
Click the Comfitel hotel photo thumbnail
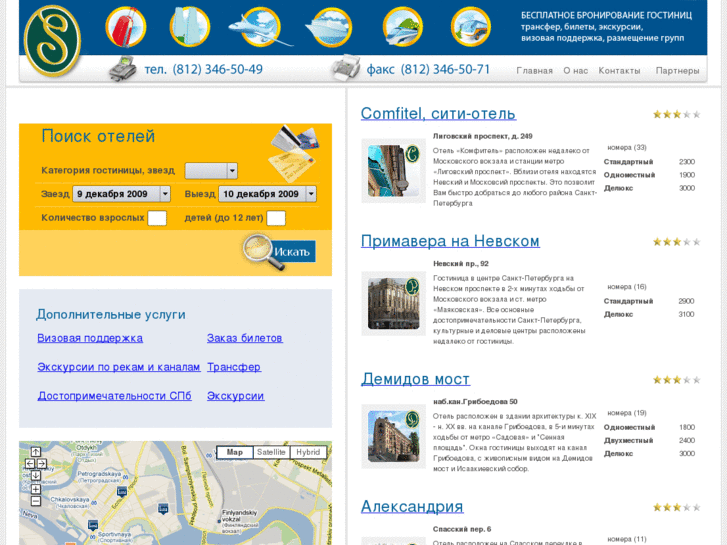tap(394, 171)
